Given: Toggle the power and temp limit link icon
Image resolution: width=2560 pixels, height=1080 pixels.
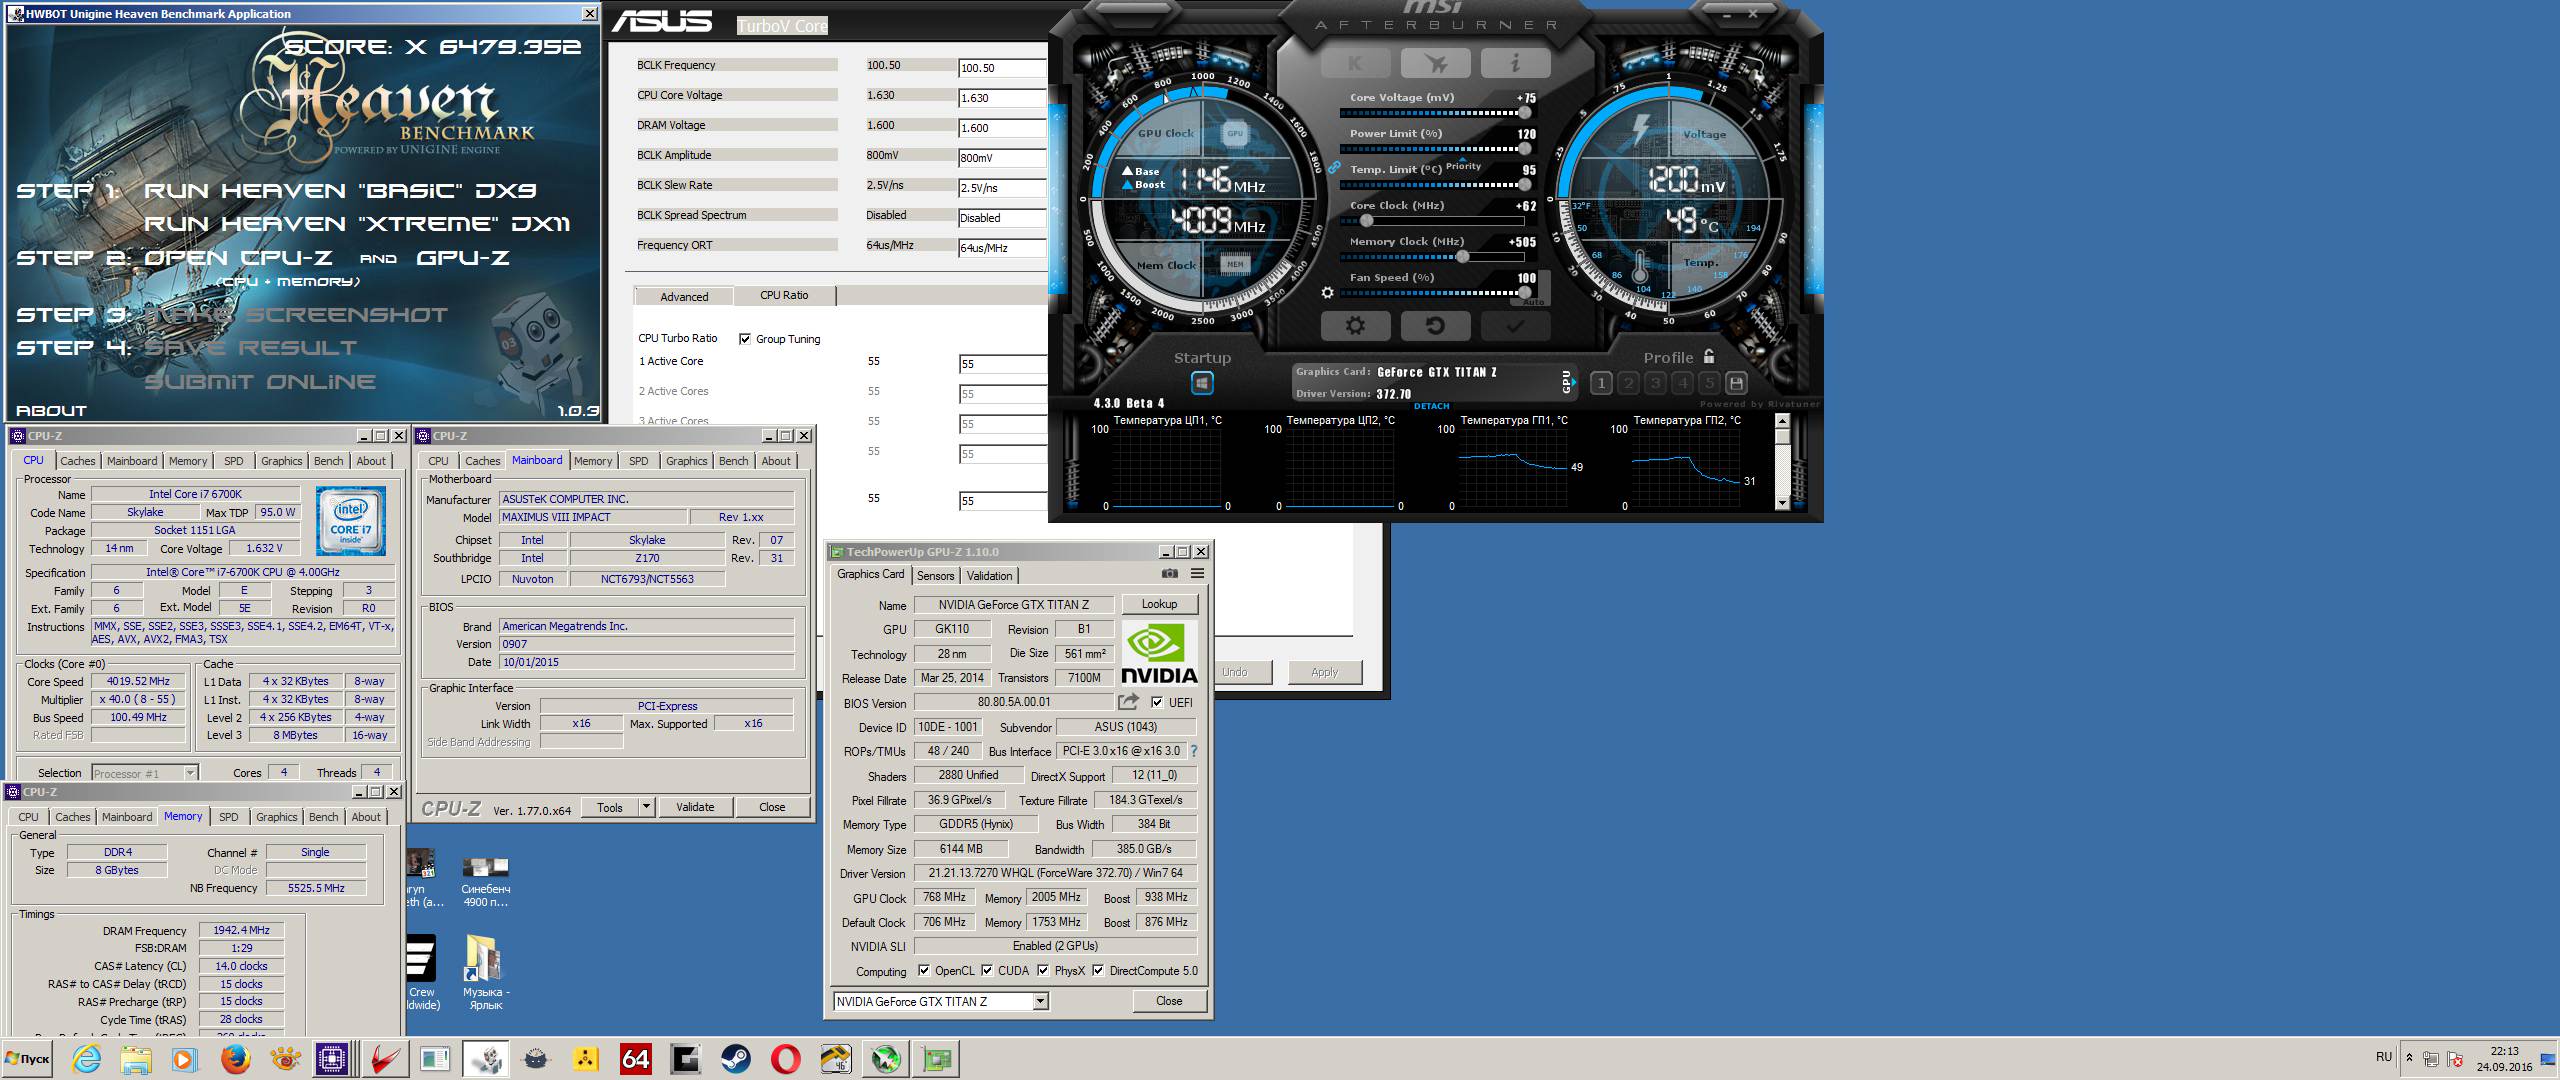Looking at the screenshot, I should pyautogui.click(x=1334, y=168).
